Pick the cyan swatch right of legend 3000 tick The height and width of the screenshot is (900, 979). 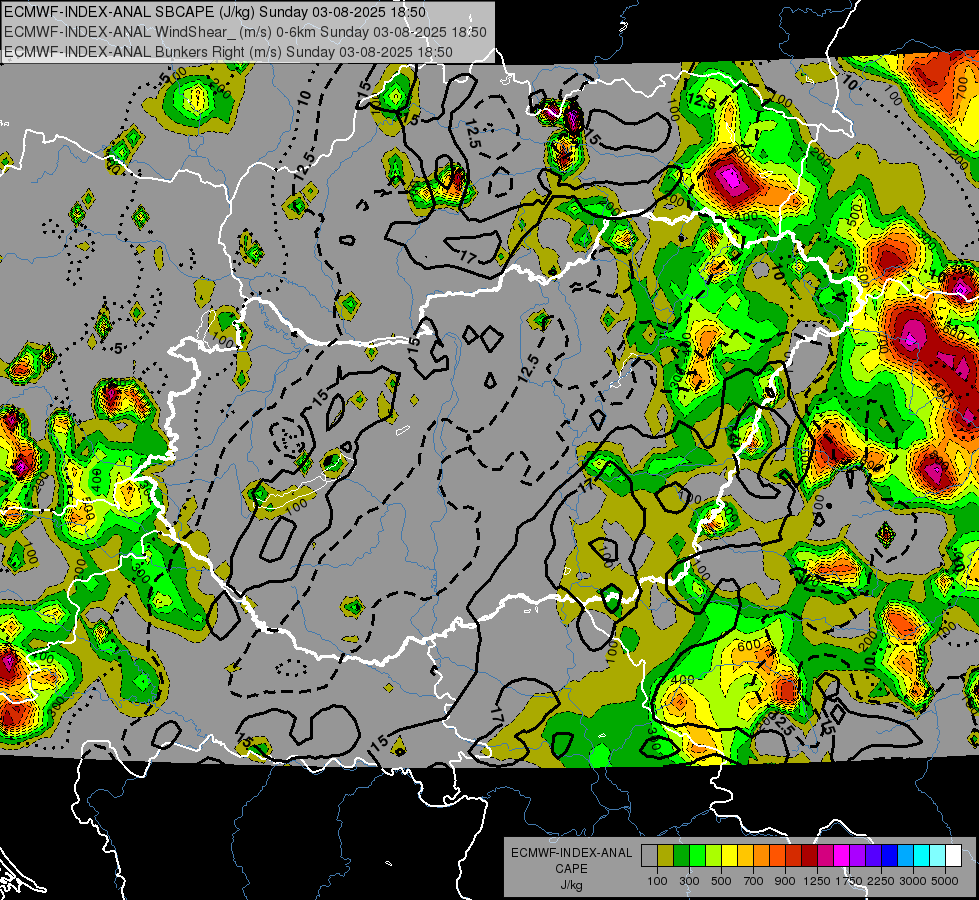[x=922, y=855]
